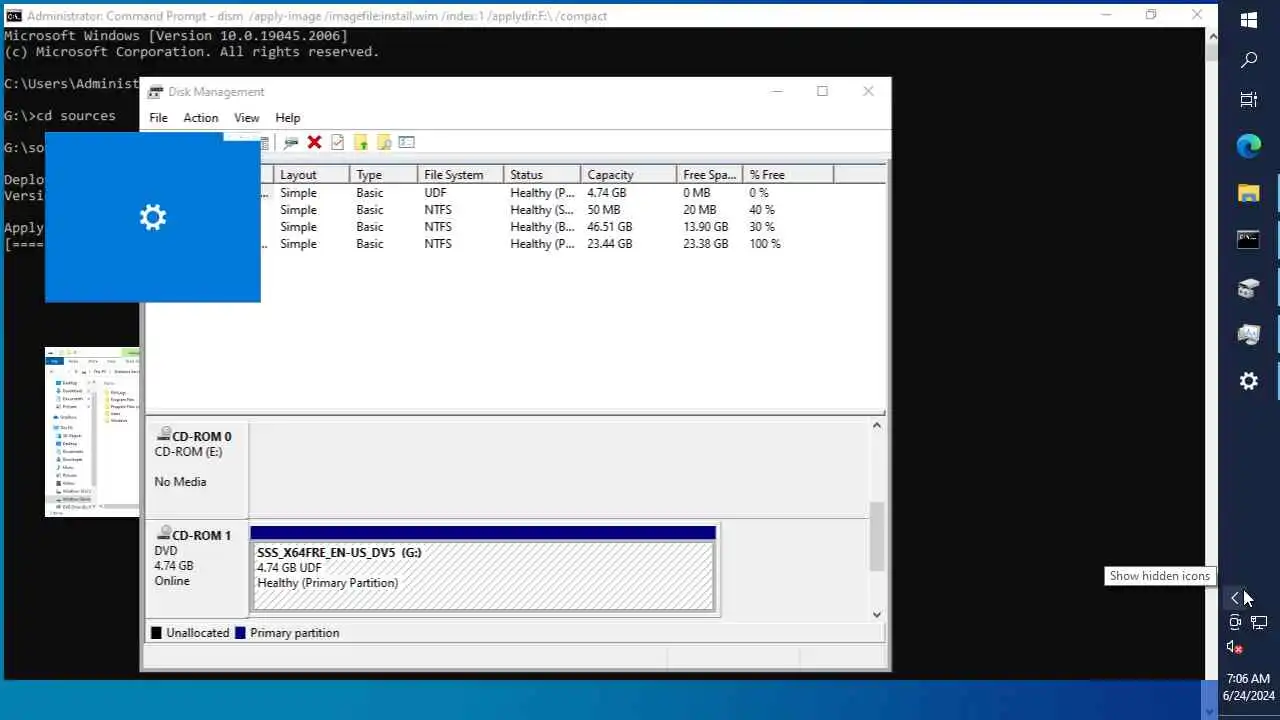Viewport: 1280px width, 720px height.
Task: Open File Explorer from the taskbar
Action: pyautogui.click(x=1249, y=193)
